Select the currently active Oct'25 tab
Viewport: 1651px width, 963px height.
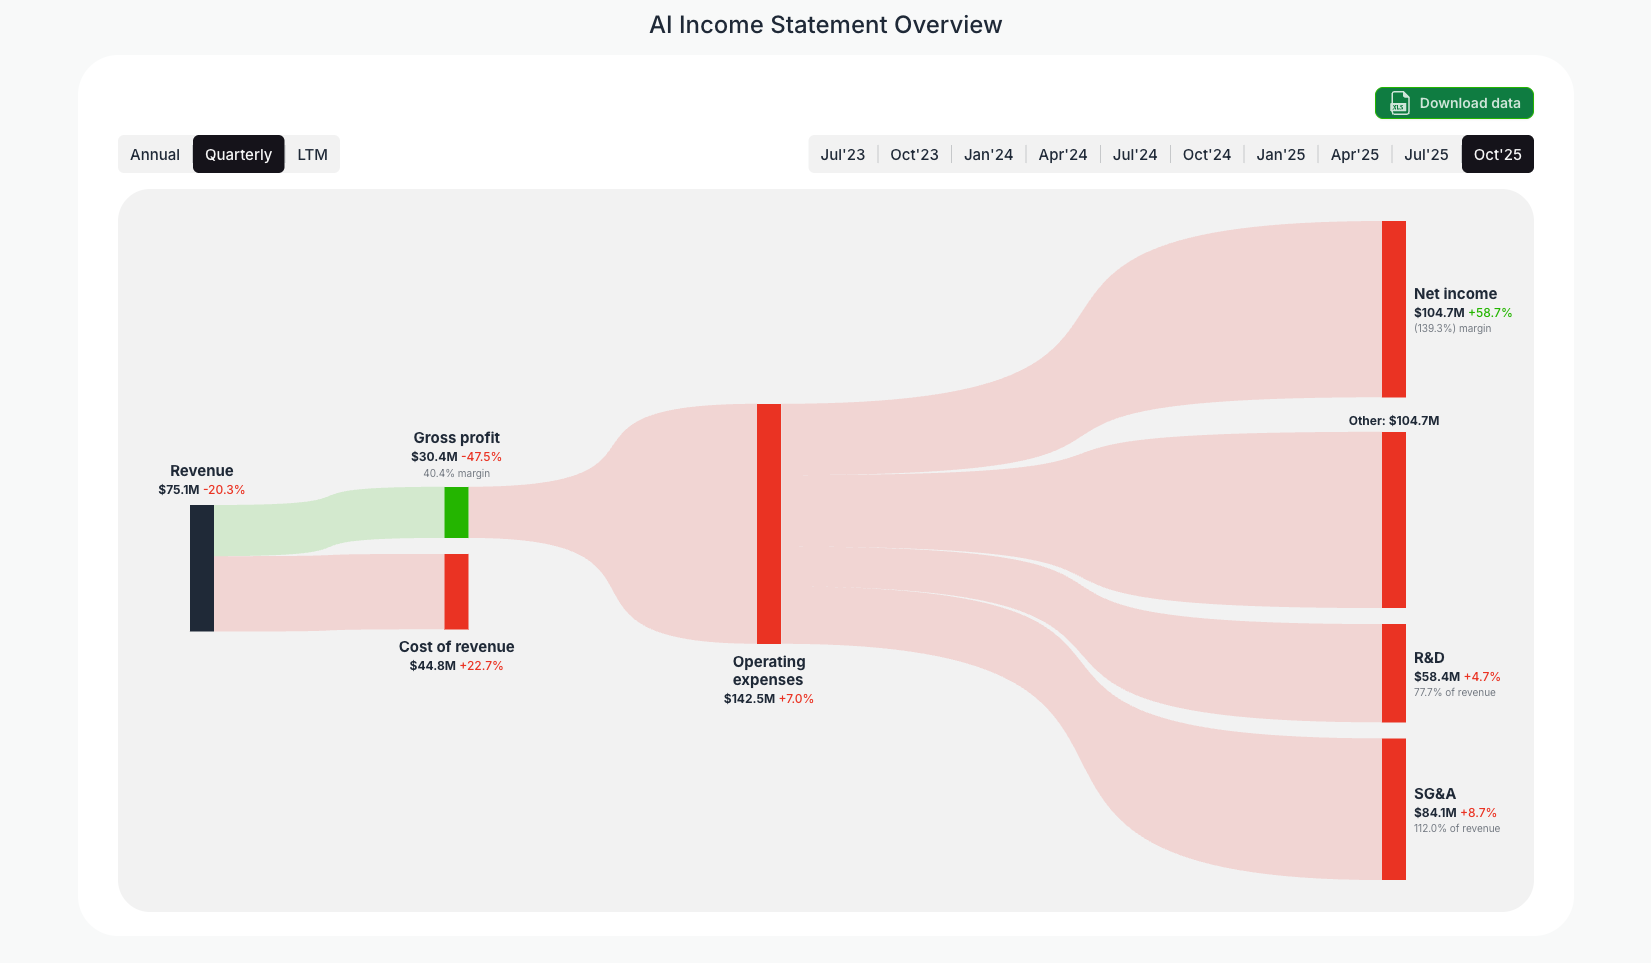coord(1497,154)
